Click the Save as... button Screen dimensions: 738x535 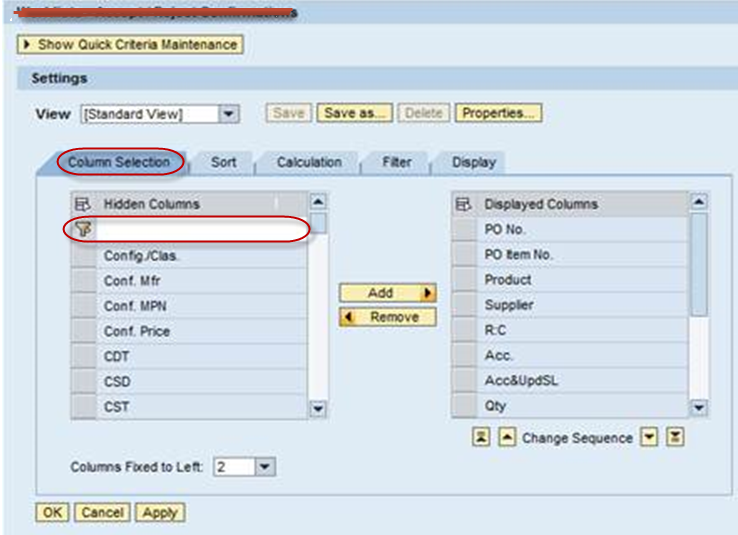point(354,113)
